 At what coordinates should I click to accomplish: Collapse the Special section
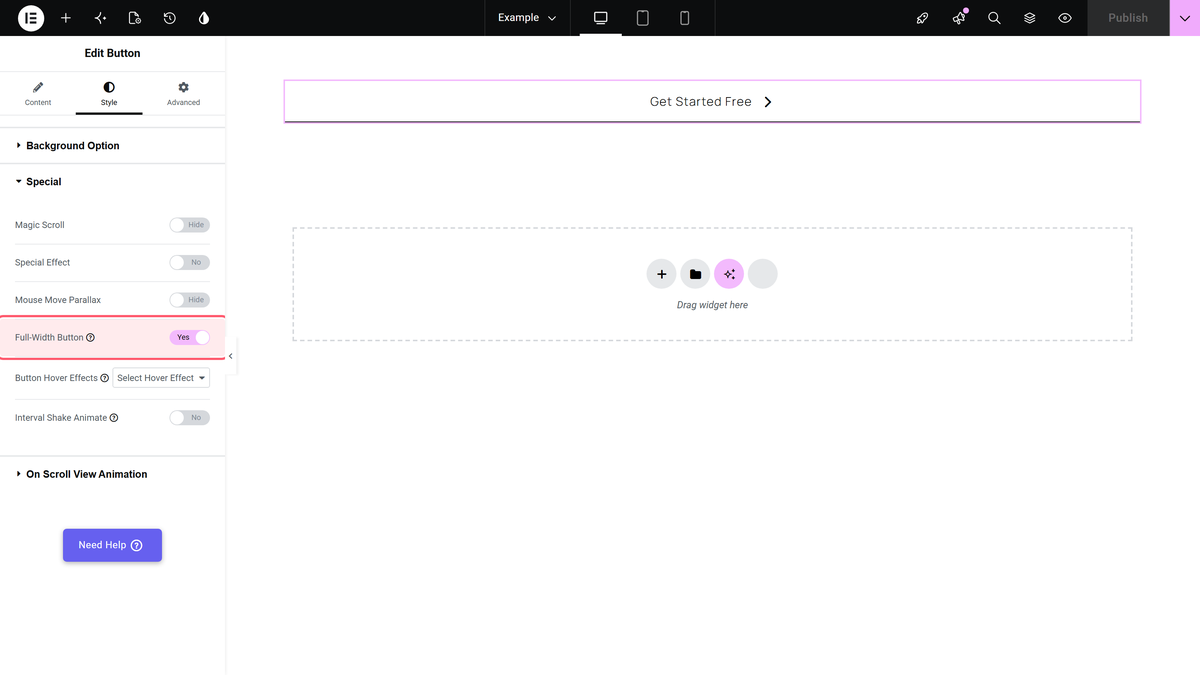pyautogui.click(x=112, y=182)
